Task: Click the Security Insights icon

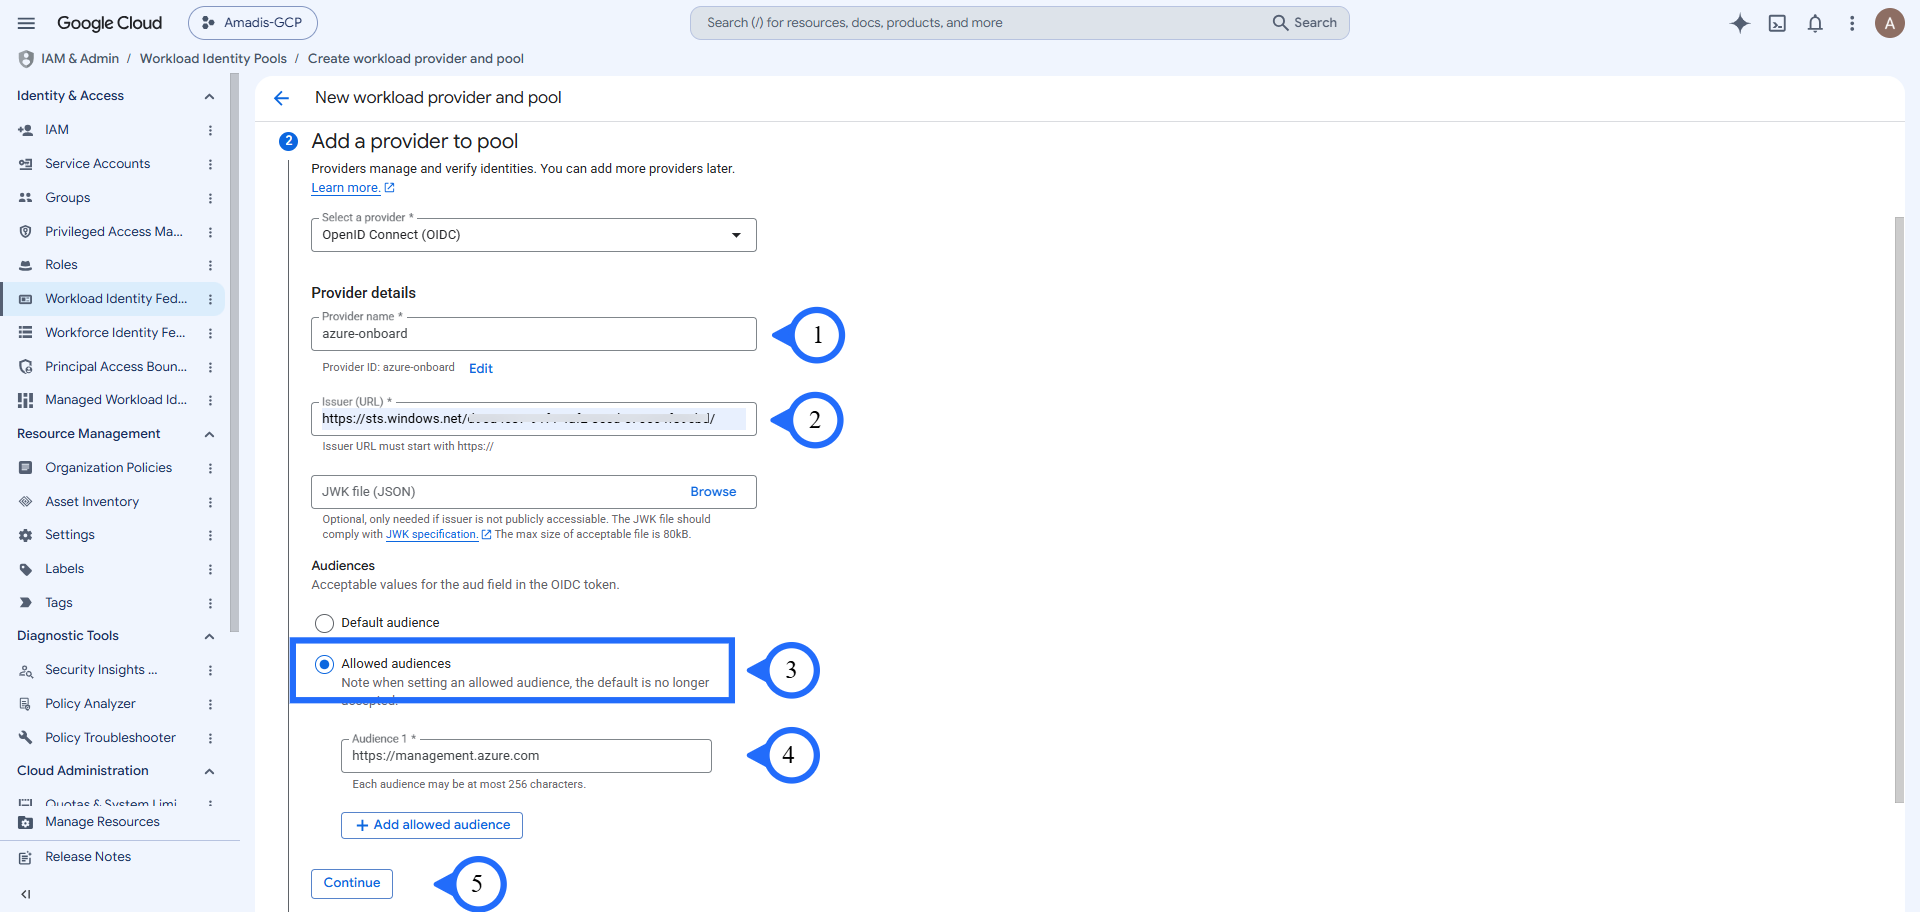Action: point(26,671)
